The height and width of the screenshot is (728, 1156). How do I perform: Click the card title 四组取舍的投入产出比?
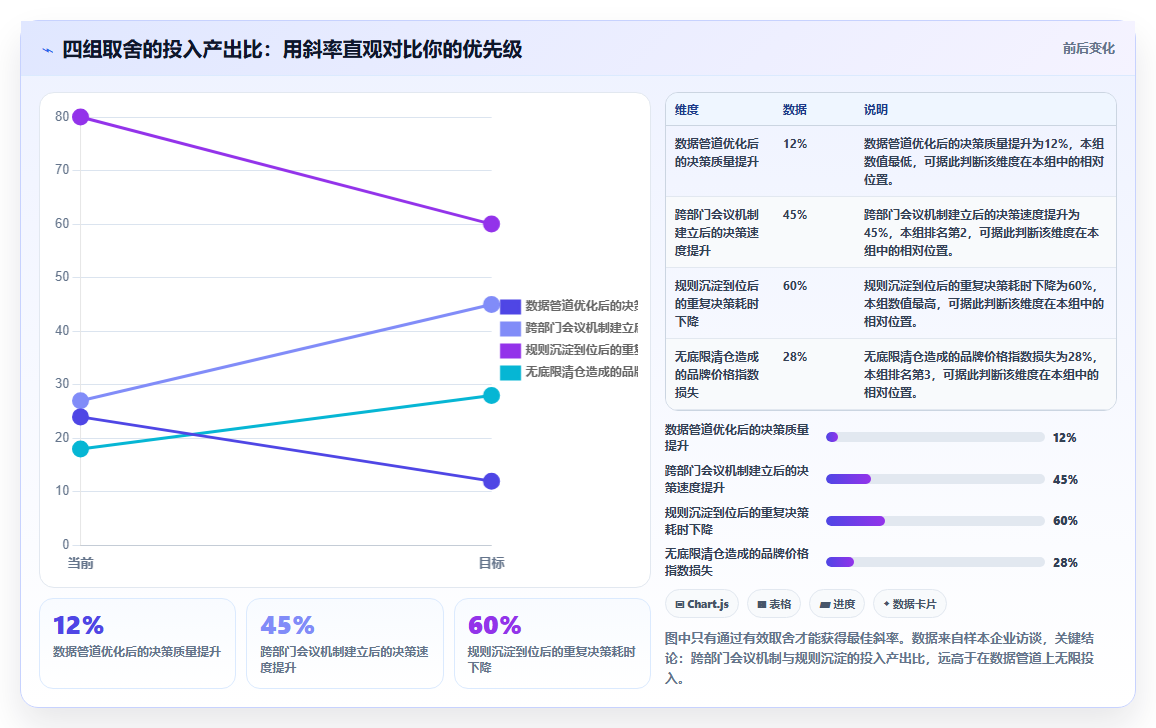(x=292, y=49)
